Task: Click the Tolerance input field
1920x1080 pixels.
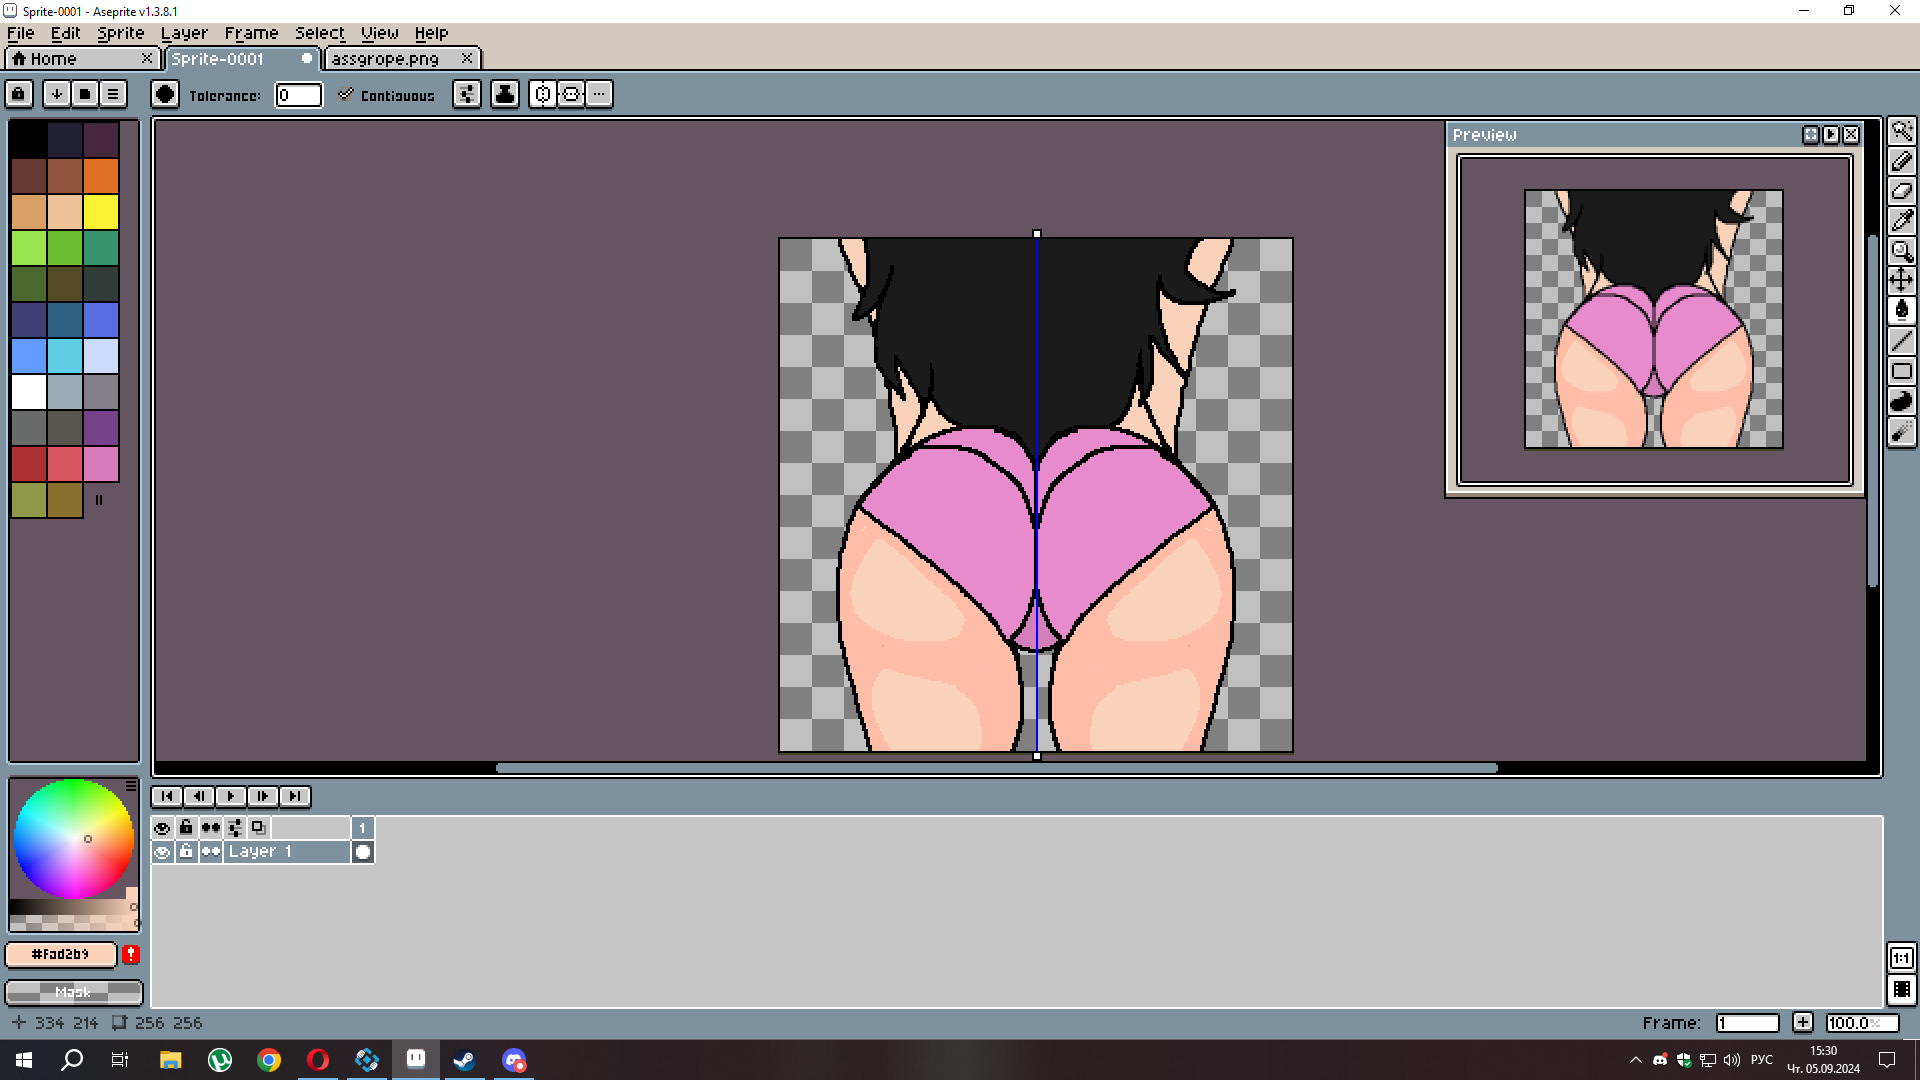Action: [x=298, y=95]
